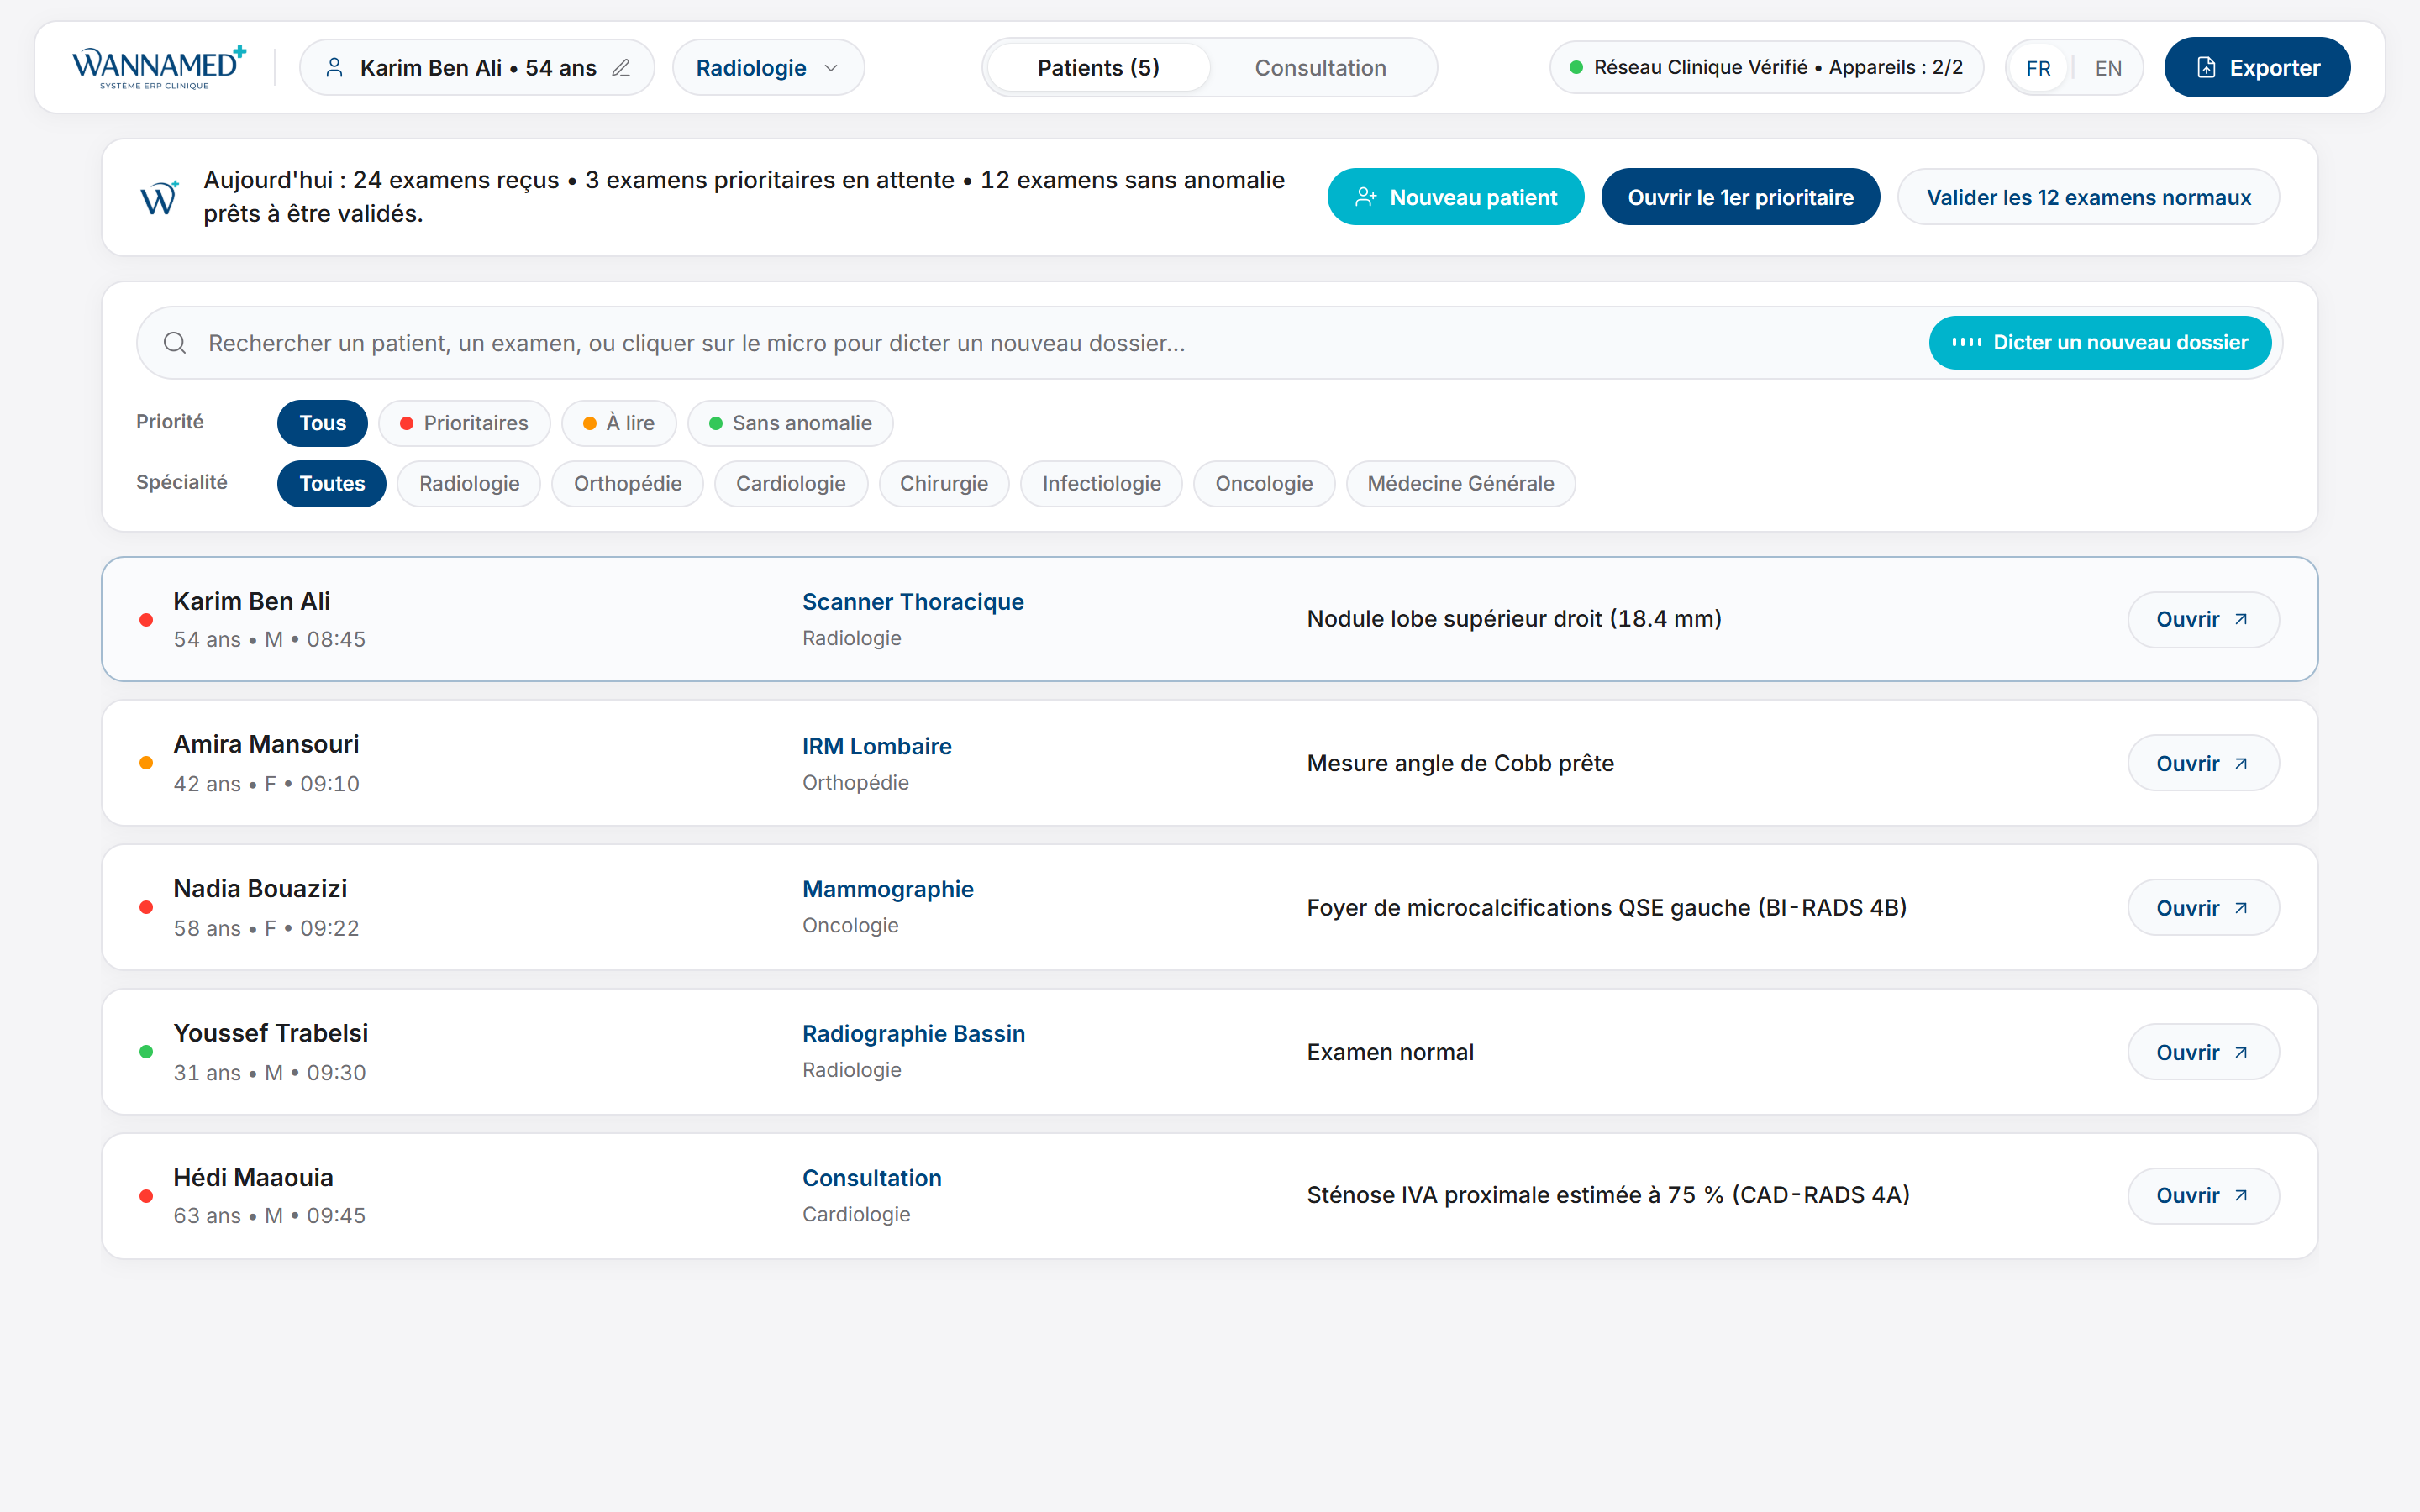Image resolution: width=2420 pixels, height=1512 pixels.
Task: Open Nadia Bouazizi's Mammographie record
Action: pos(2203,908)
